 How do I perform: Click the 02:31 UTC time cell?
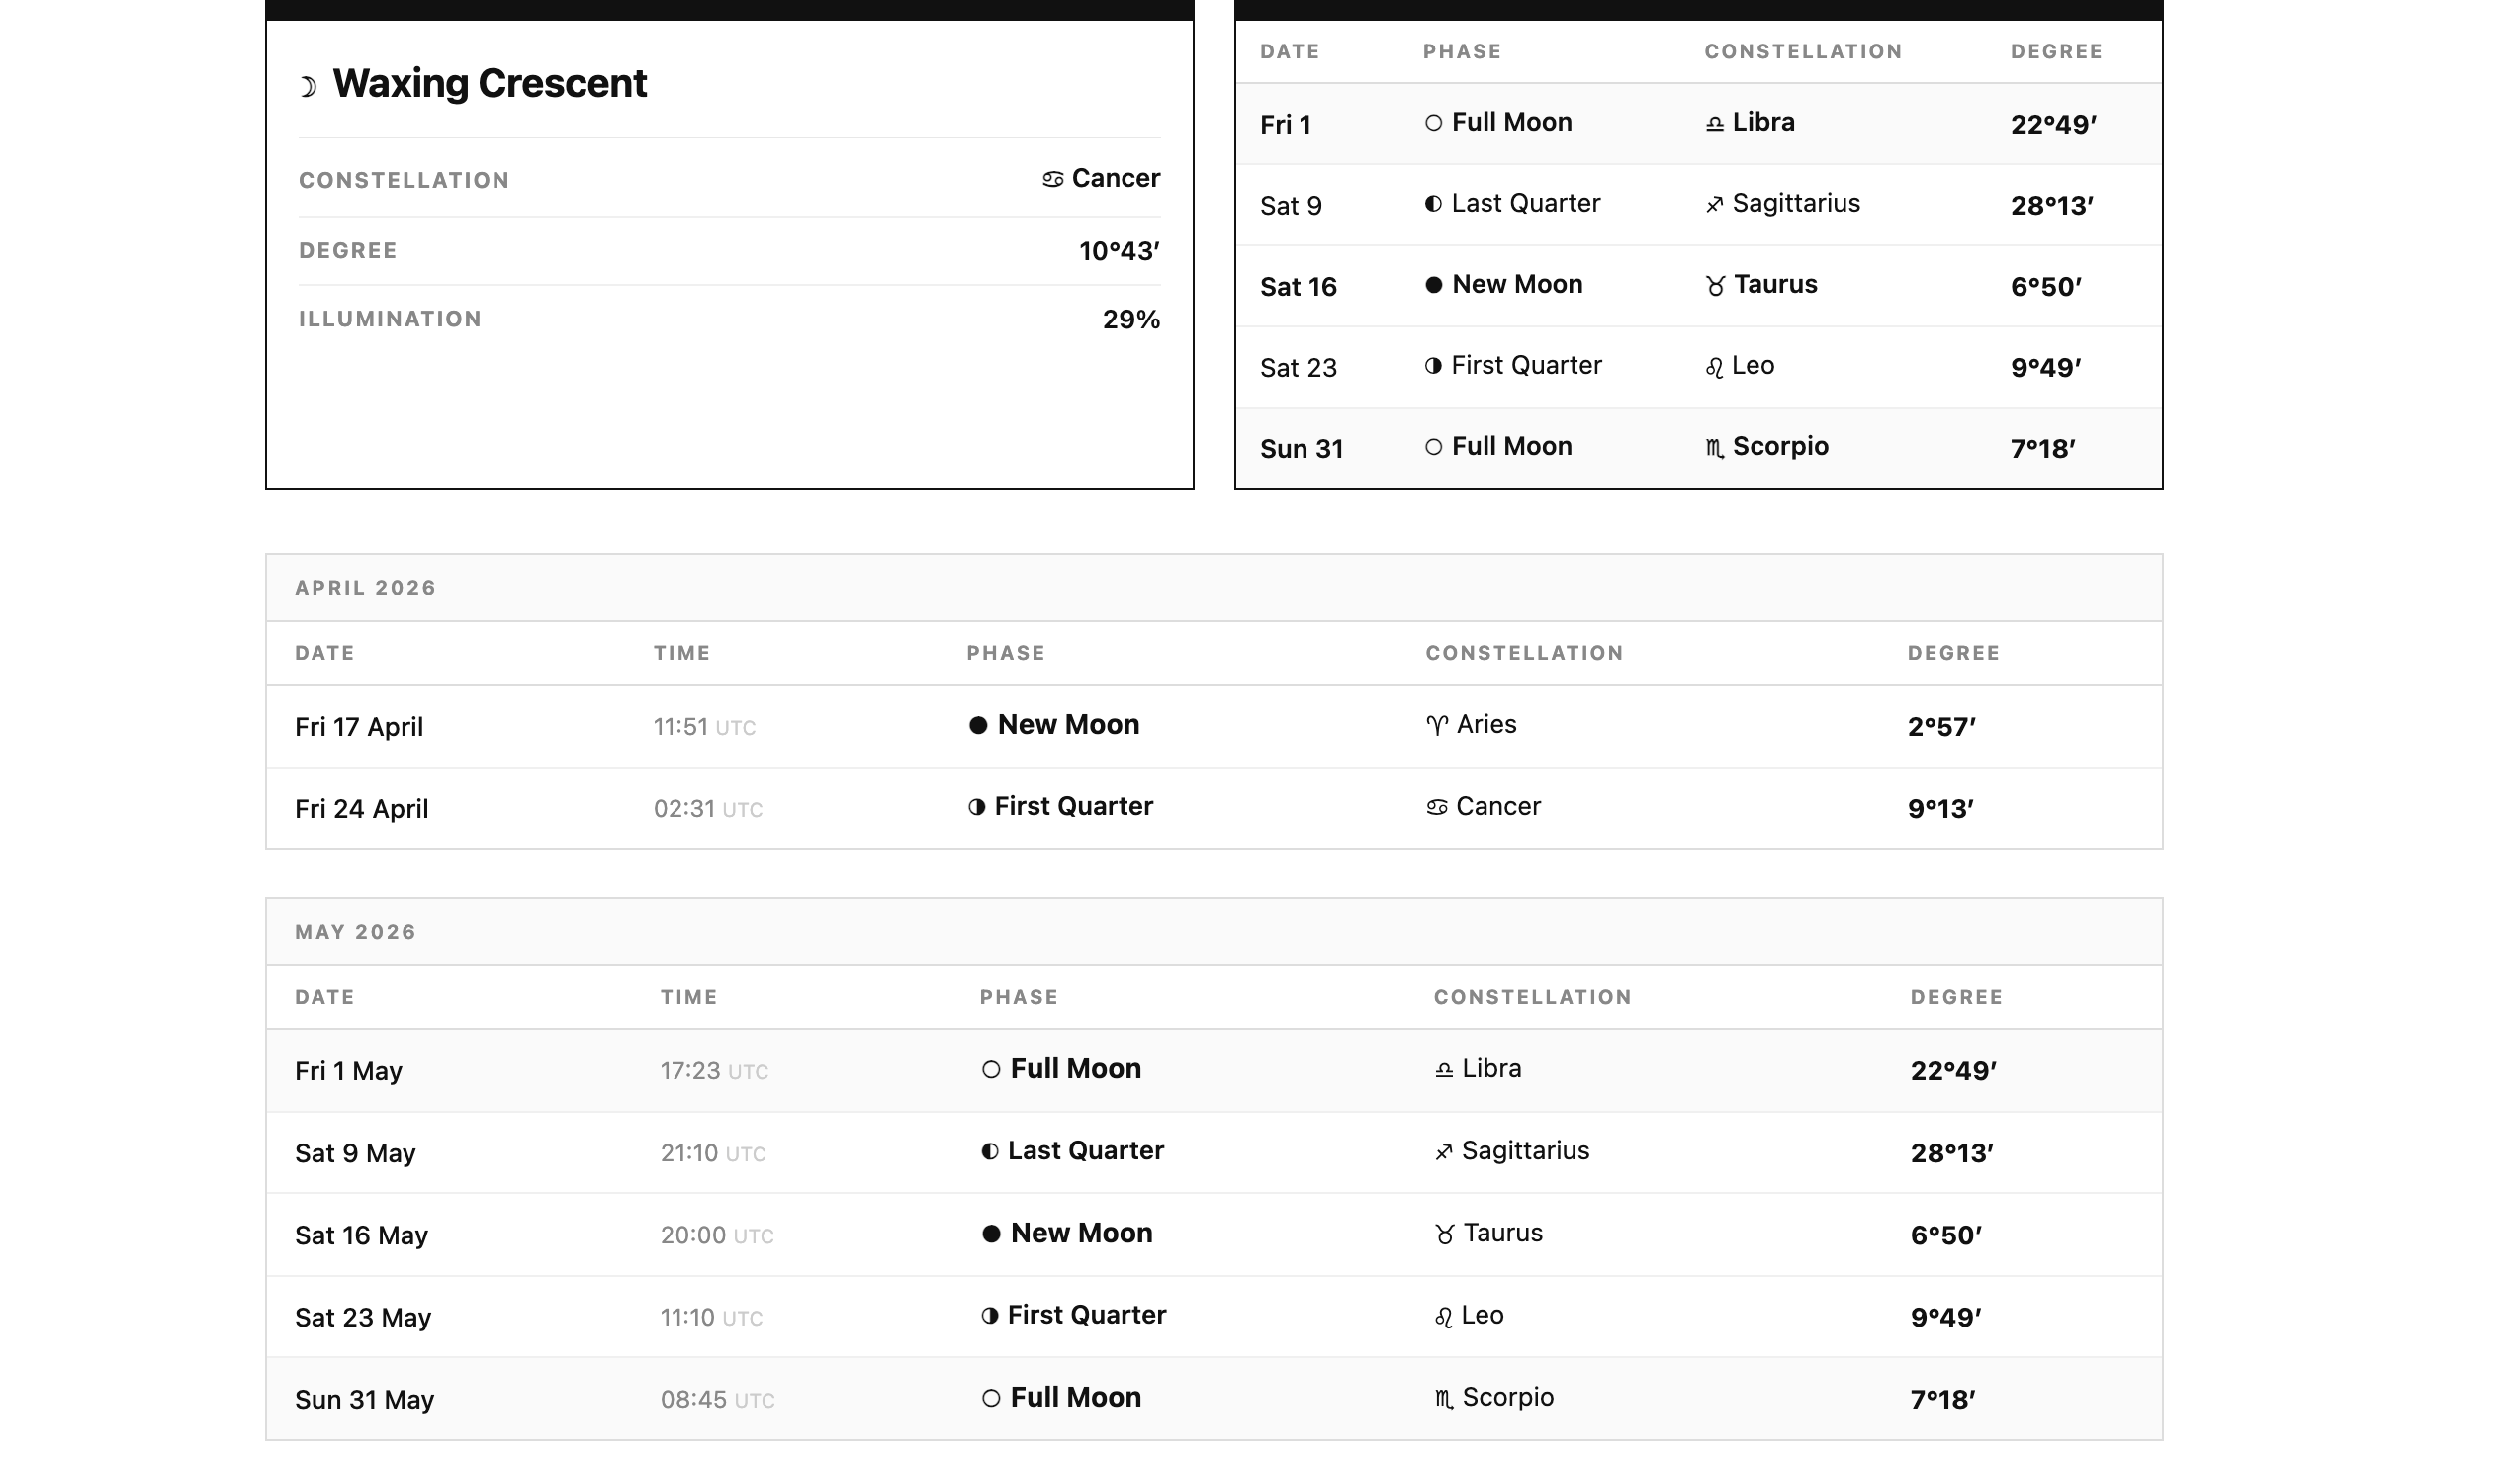click(x=709, y=809)
